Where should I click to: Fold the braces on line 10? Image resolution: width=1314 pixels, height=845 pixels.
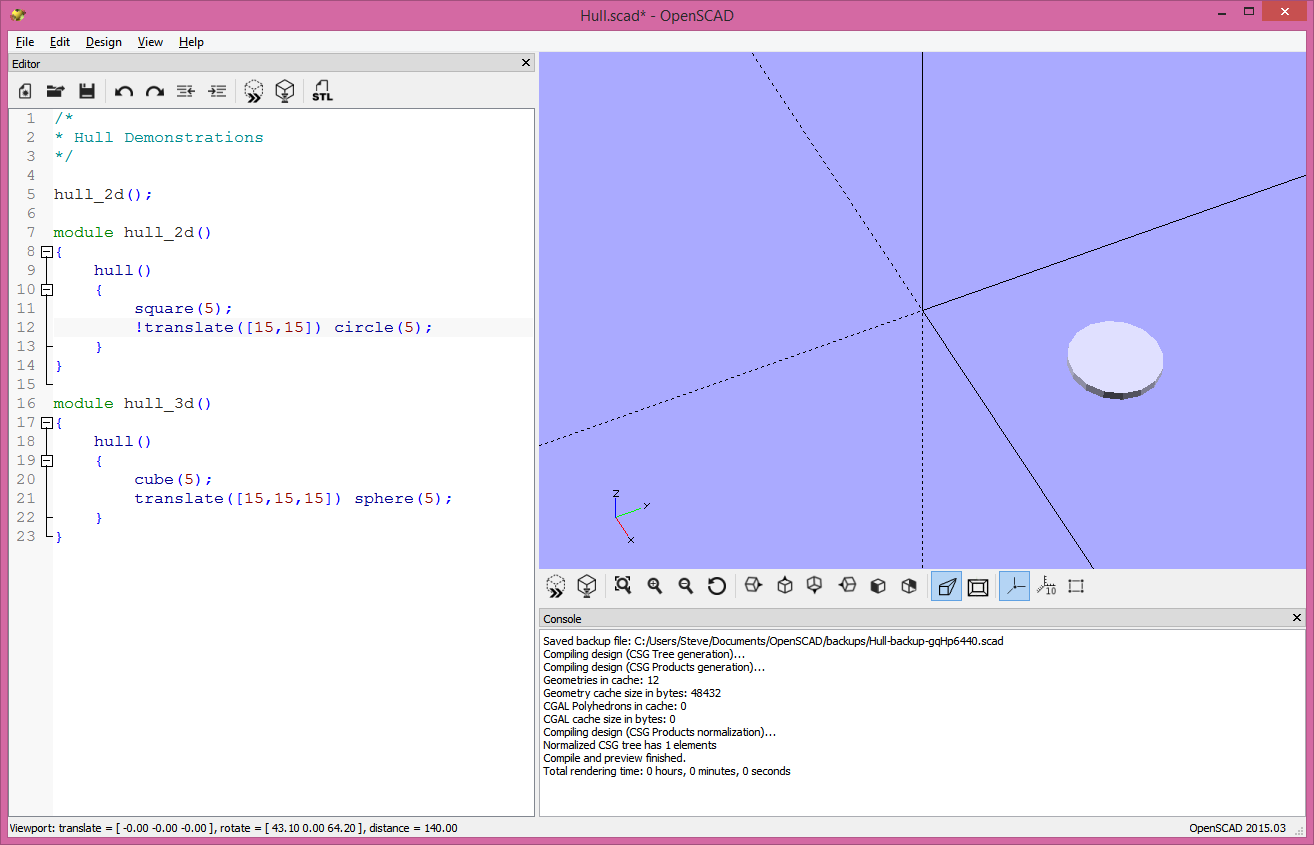point(46,289)
